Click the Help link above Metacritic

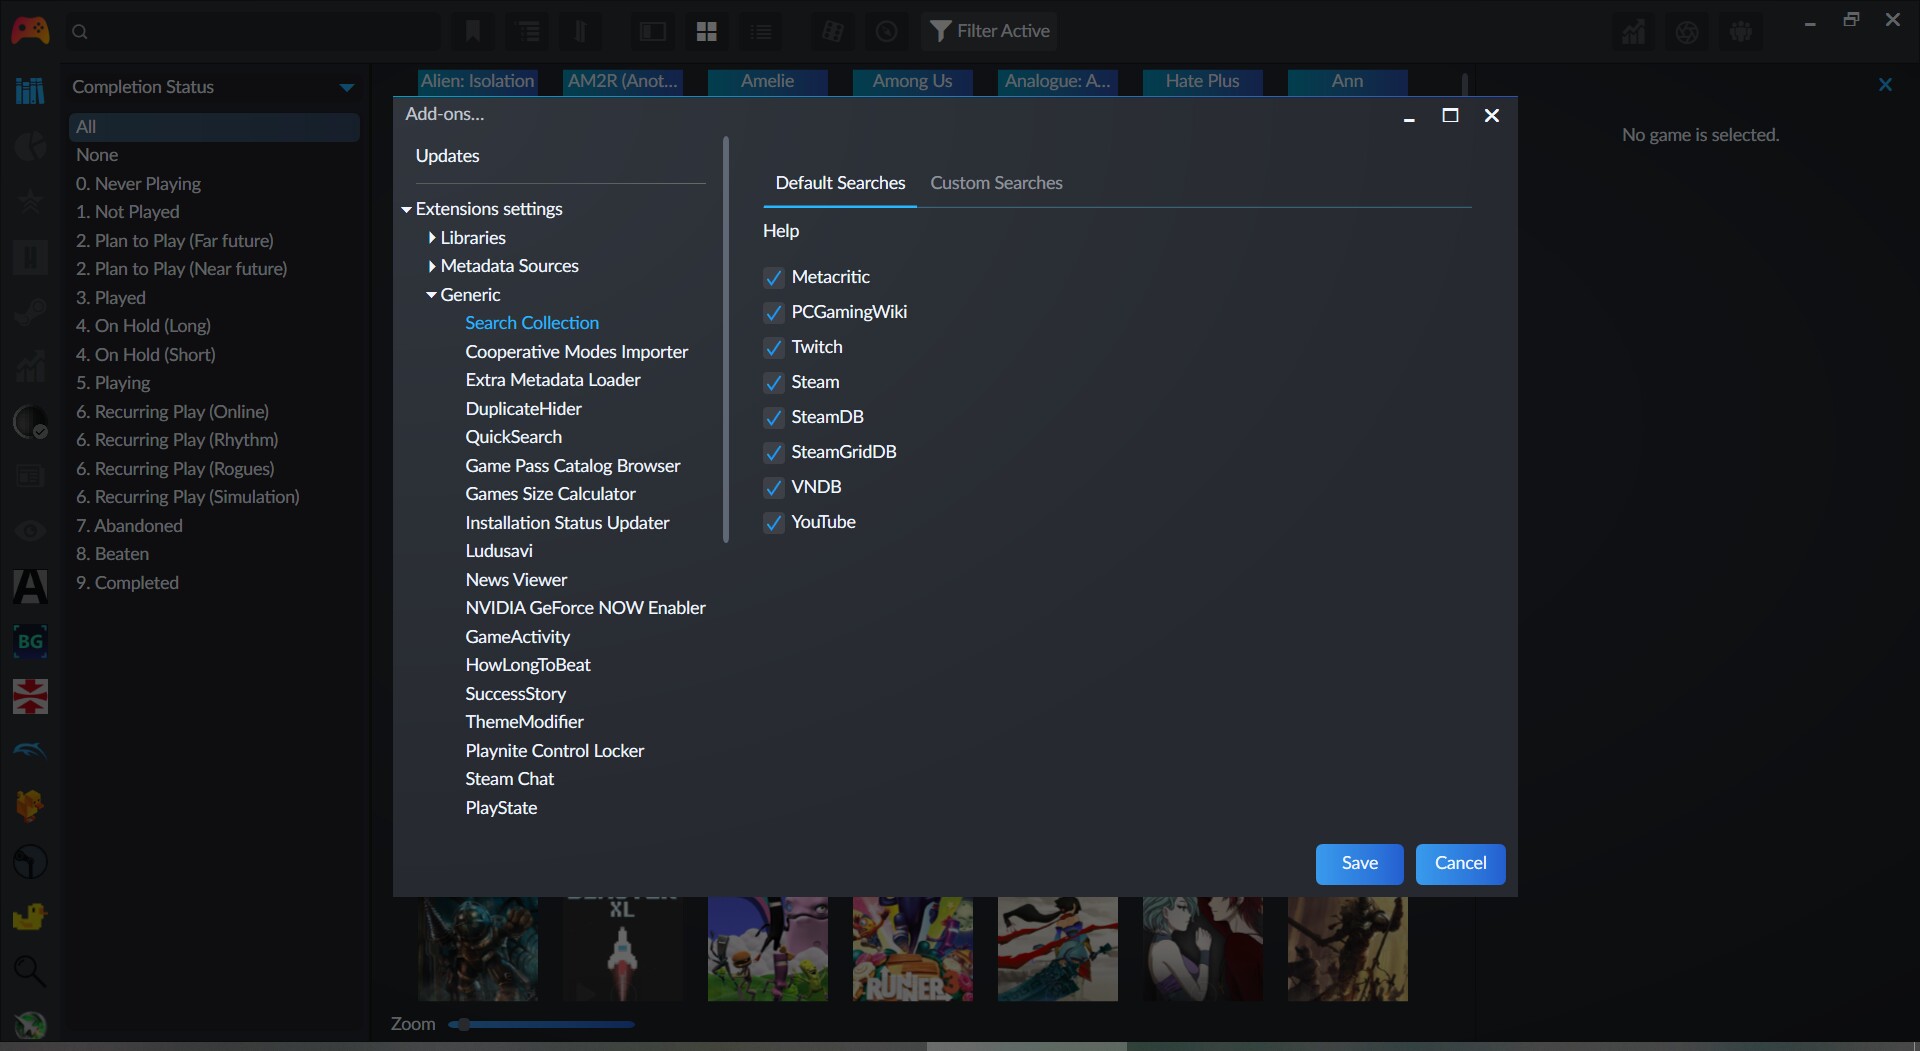pos(781,231)
